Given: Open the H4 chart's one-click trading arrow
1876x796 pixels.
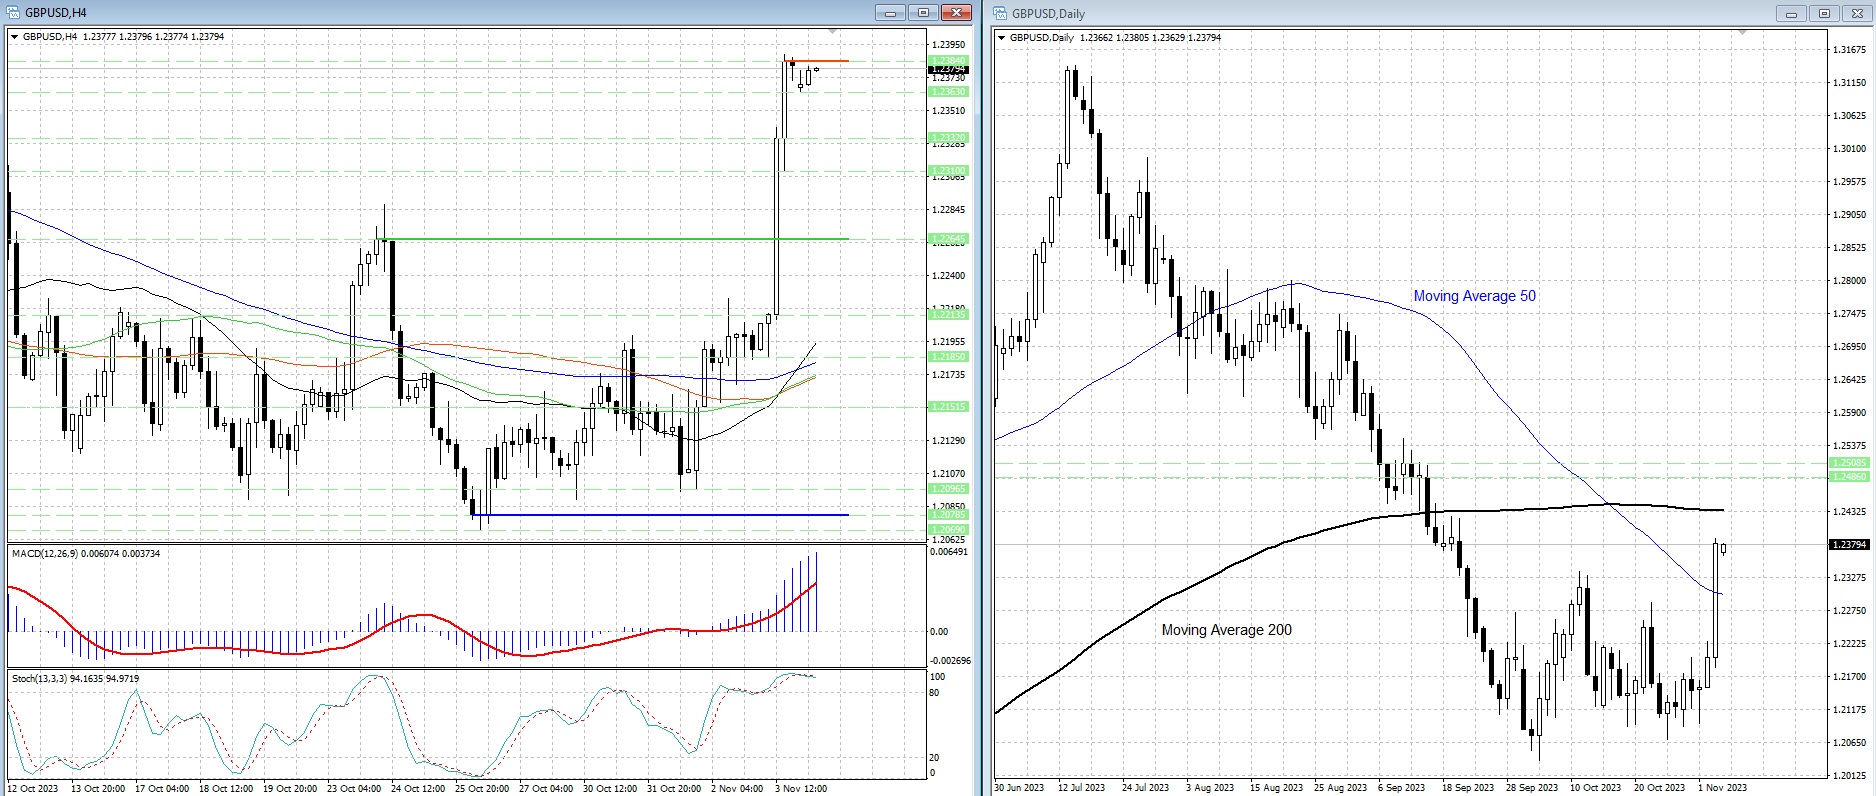Looking at the screenshot, I should 15,37.
